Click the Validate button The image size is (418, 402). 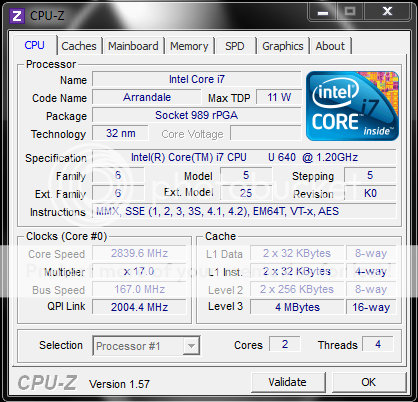[x=288, y=382]
